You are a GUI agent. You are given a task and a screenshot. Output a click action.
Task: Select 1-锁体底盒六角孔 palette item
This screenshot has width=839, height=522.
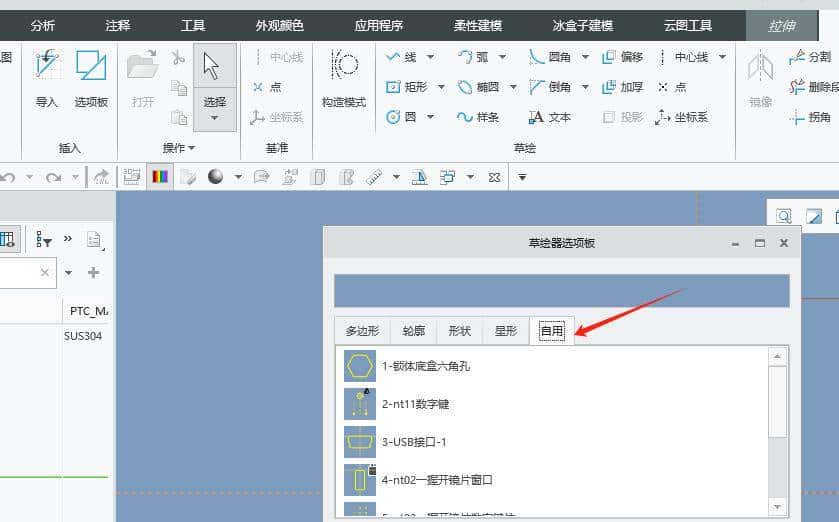point(554,366)
